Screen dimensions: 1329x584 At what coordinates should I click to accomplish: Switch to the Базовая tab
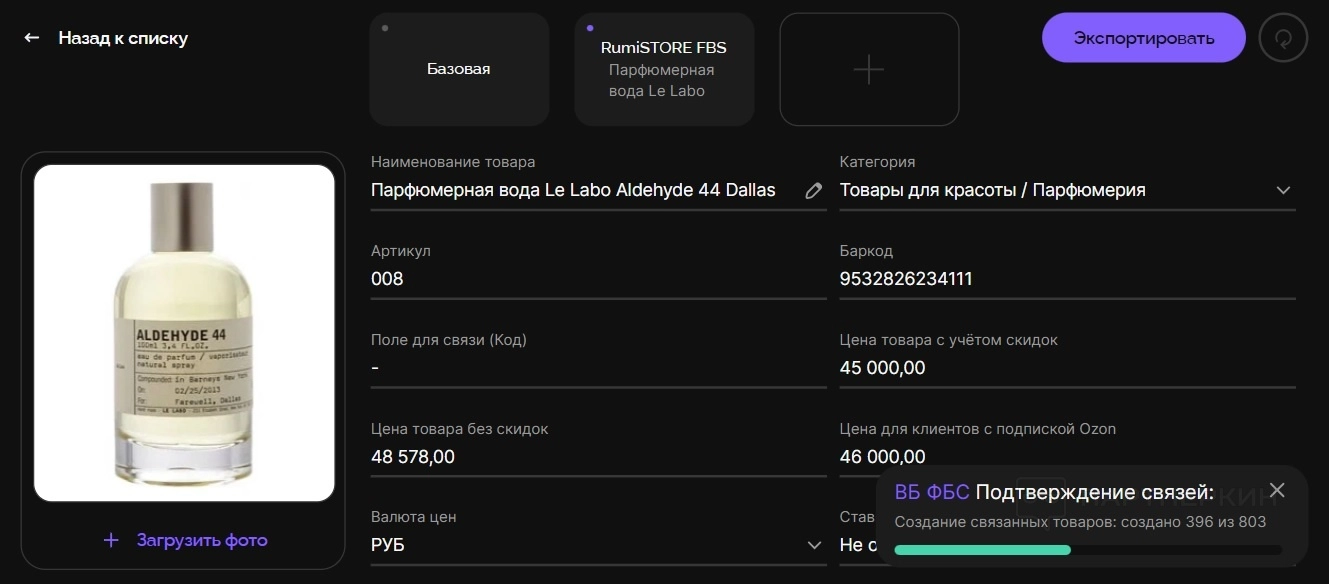459,69
